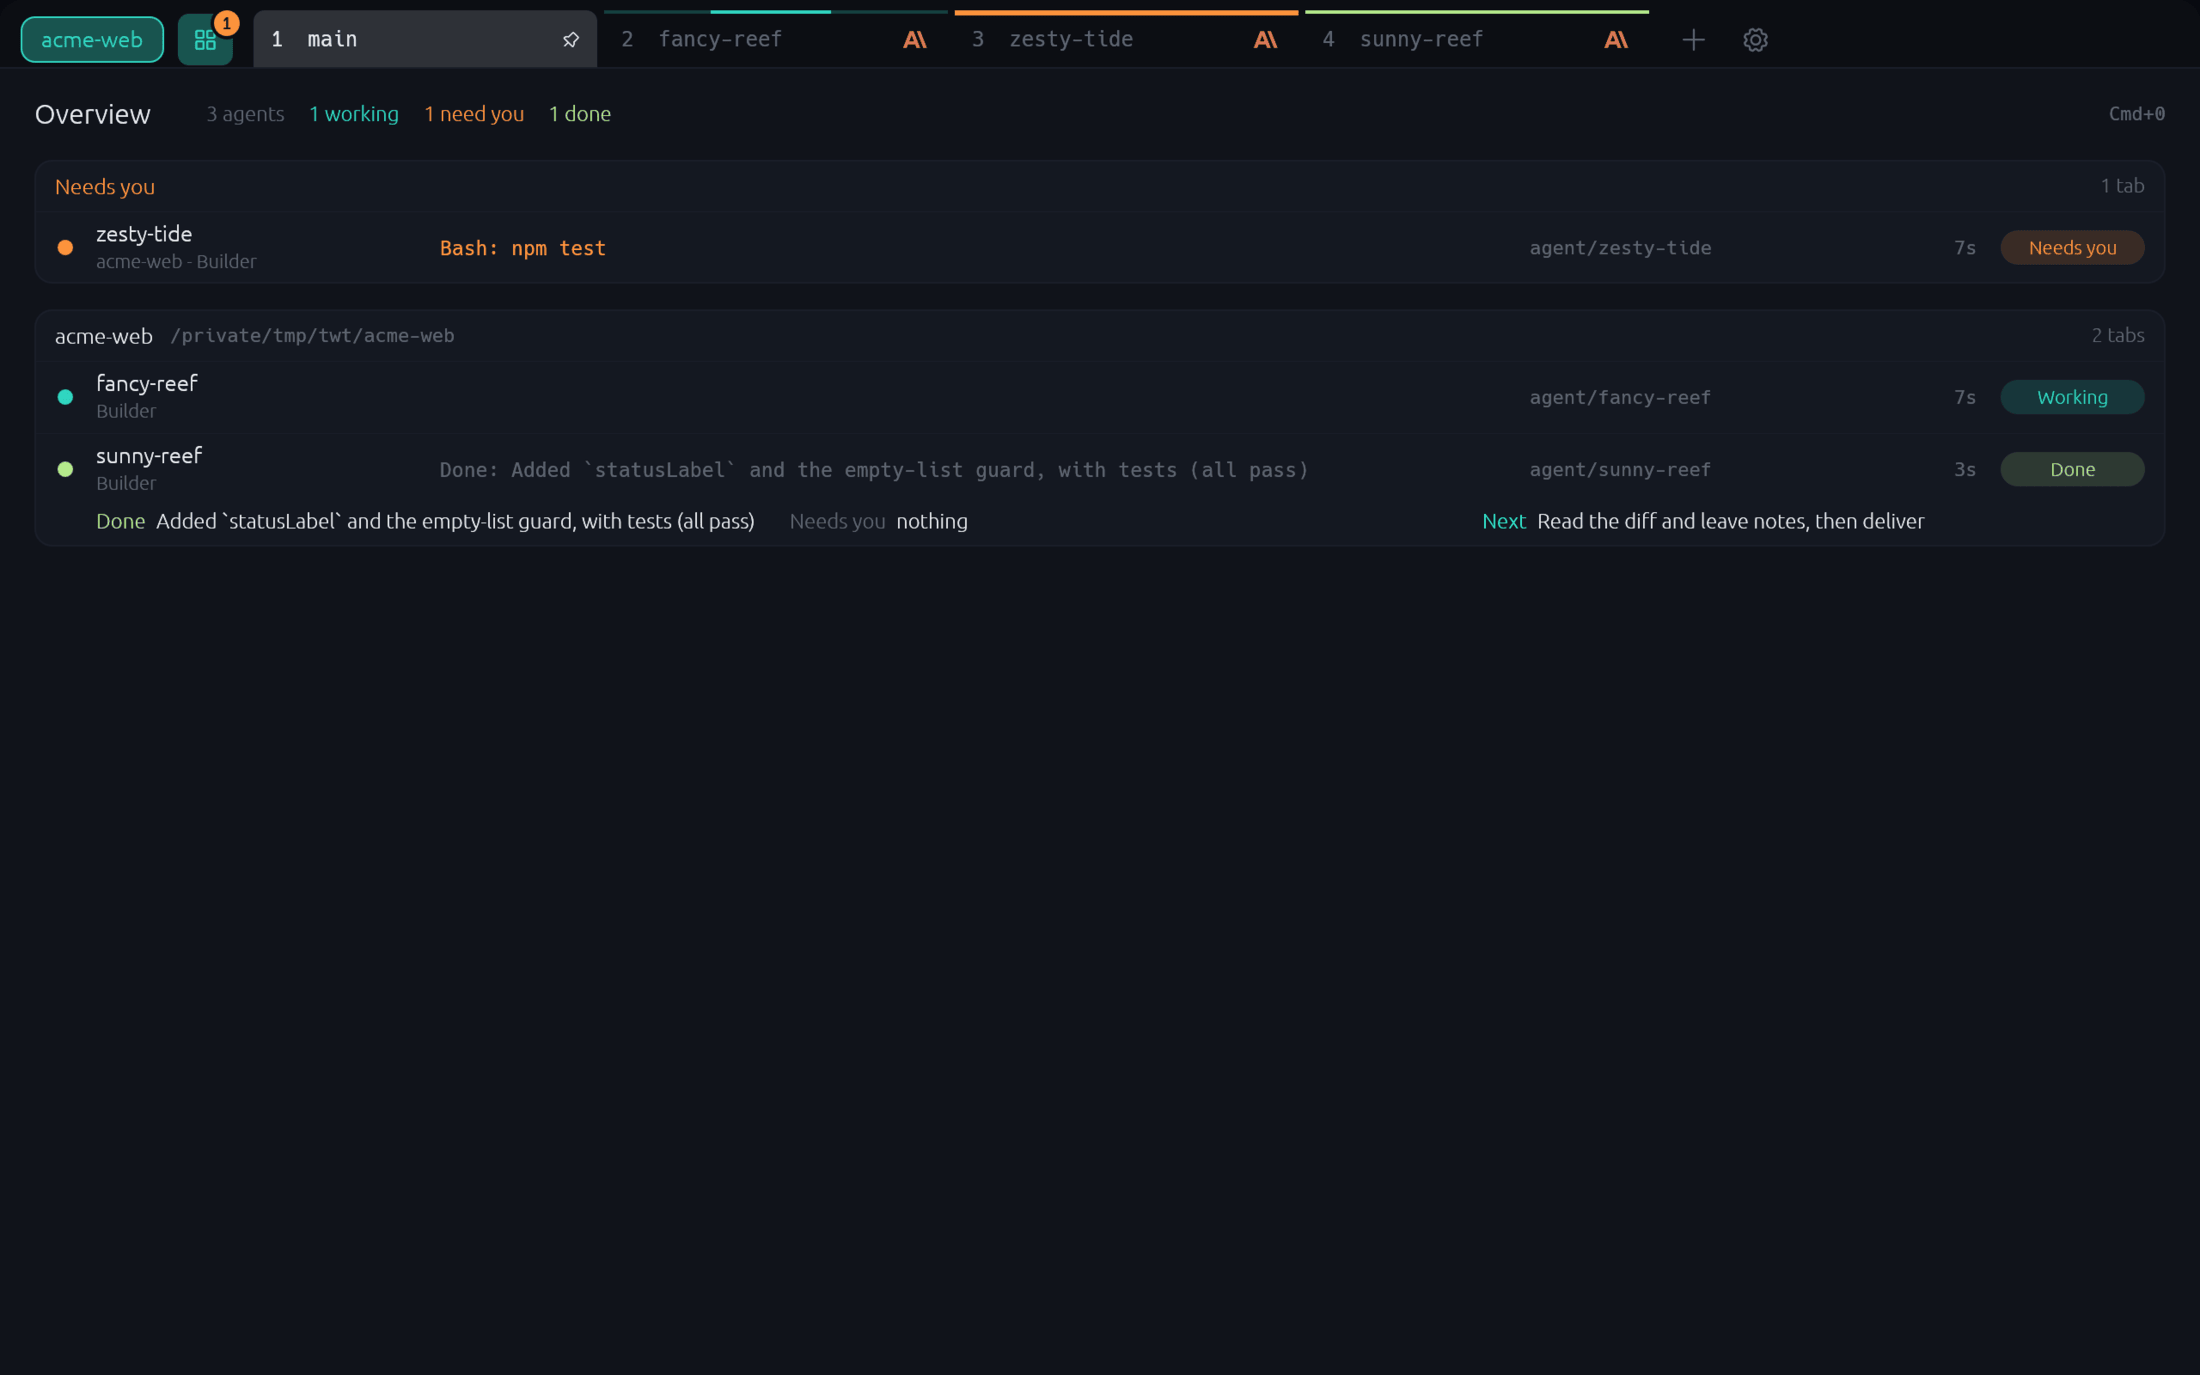This screenshot has height=1375, width=2200.
Task: Click the 3 agents summary text
Action: tap(245, 114)
